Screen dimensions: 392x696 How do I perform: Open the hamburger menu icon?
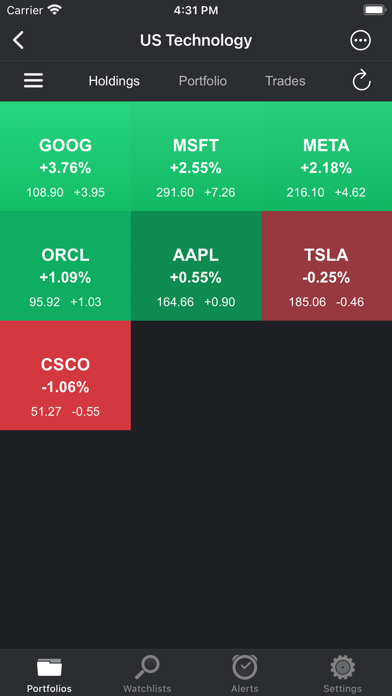coord(33,81)
